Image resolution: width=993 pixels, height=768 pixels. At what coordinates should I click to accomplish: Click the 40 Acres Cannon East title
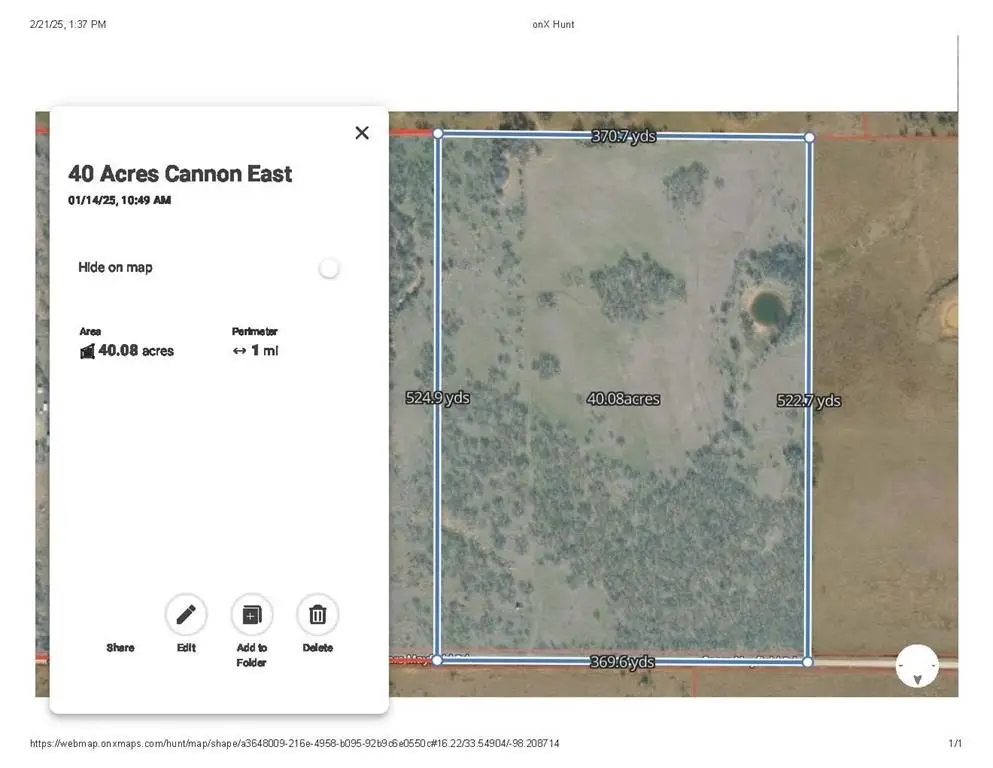(x=180, y=174)
